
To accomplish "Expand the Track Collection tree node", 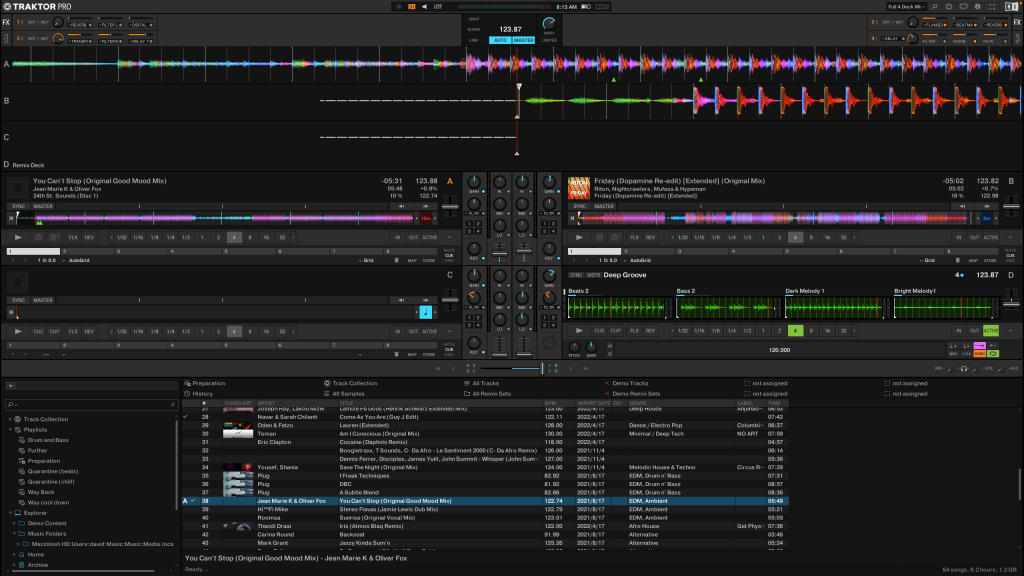I will [x=10, y=419].
